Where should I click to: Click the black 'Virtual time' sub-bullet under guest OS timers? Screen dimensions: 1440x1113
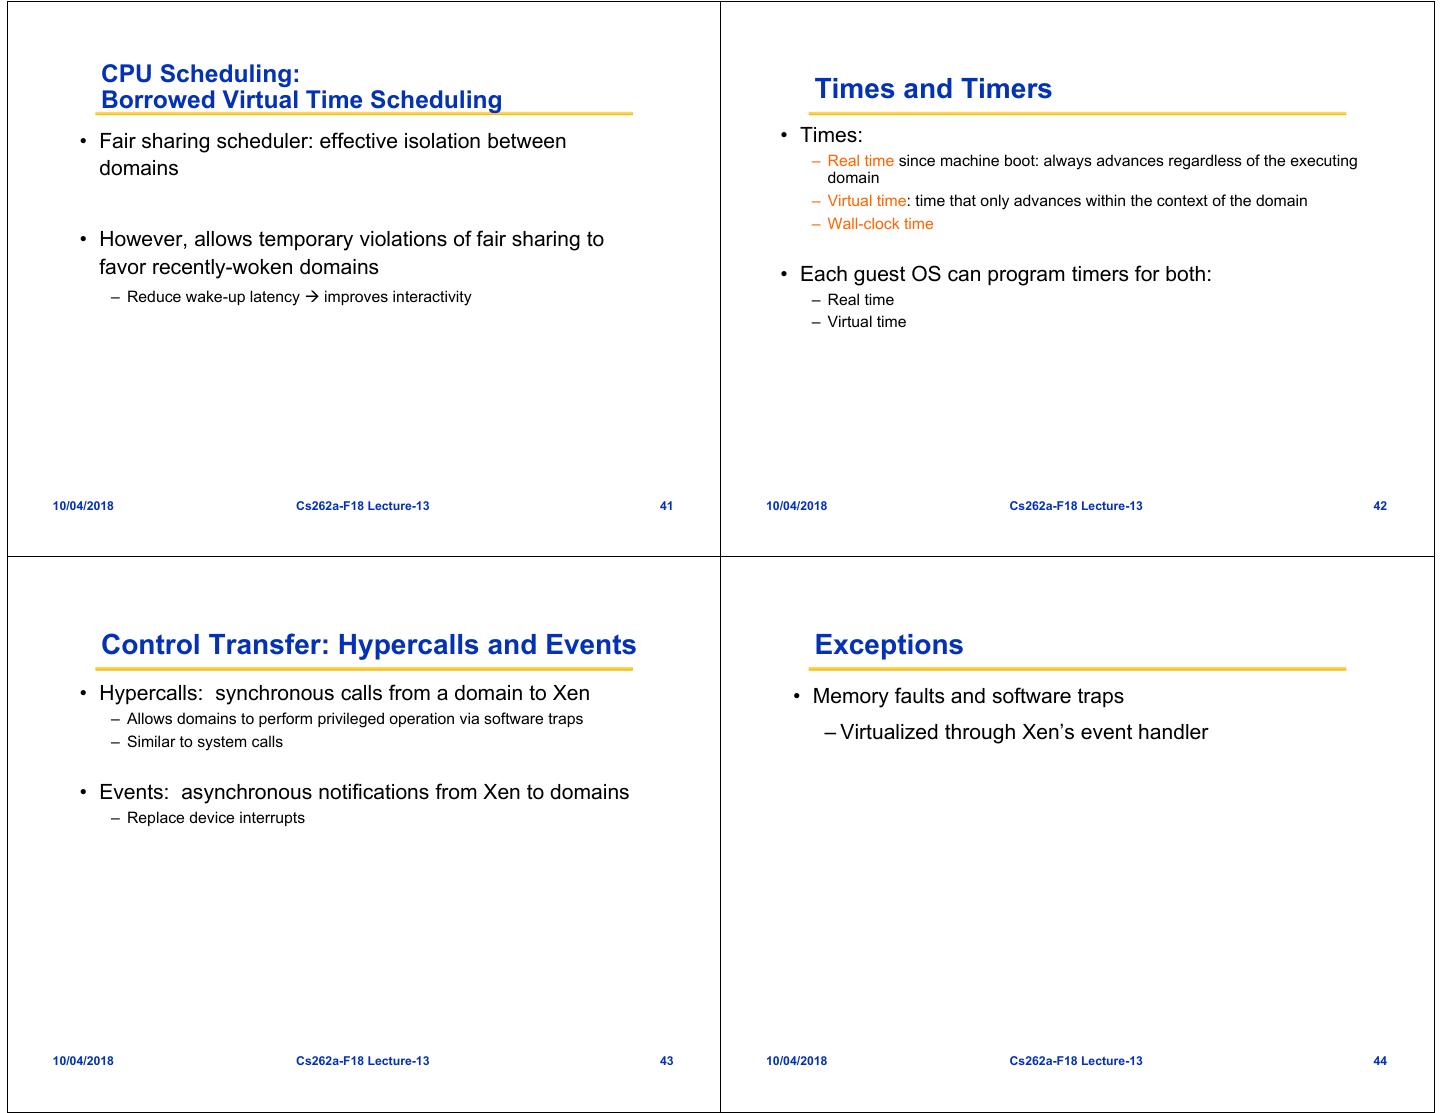click(x=867, y=322)
